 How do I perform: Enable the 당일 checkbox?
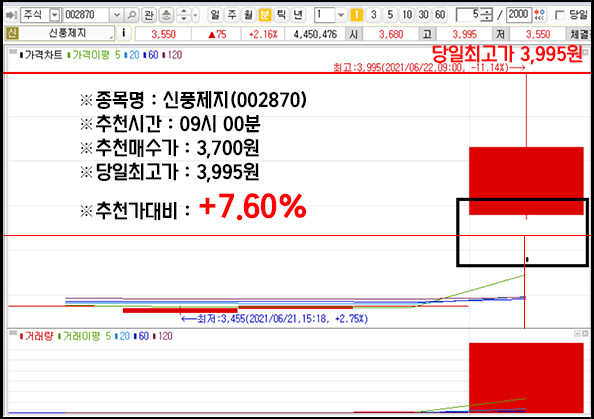[559, 16]
